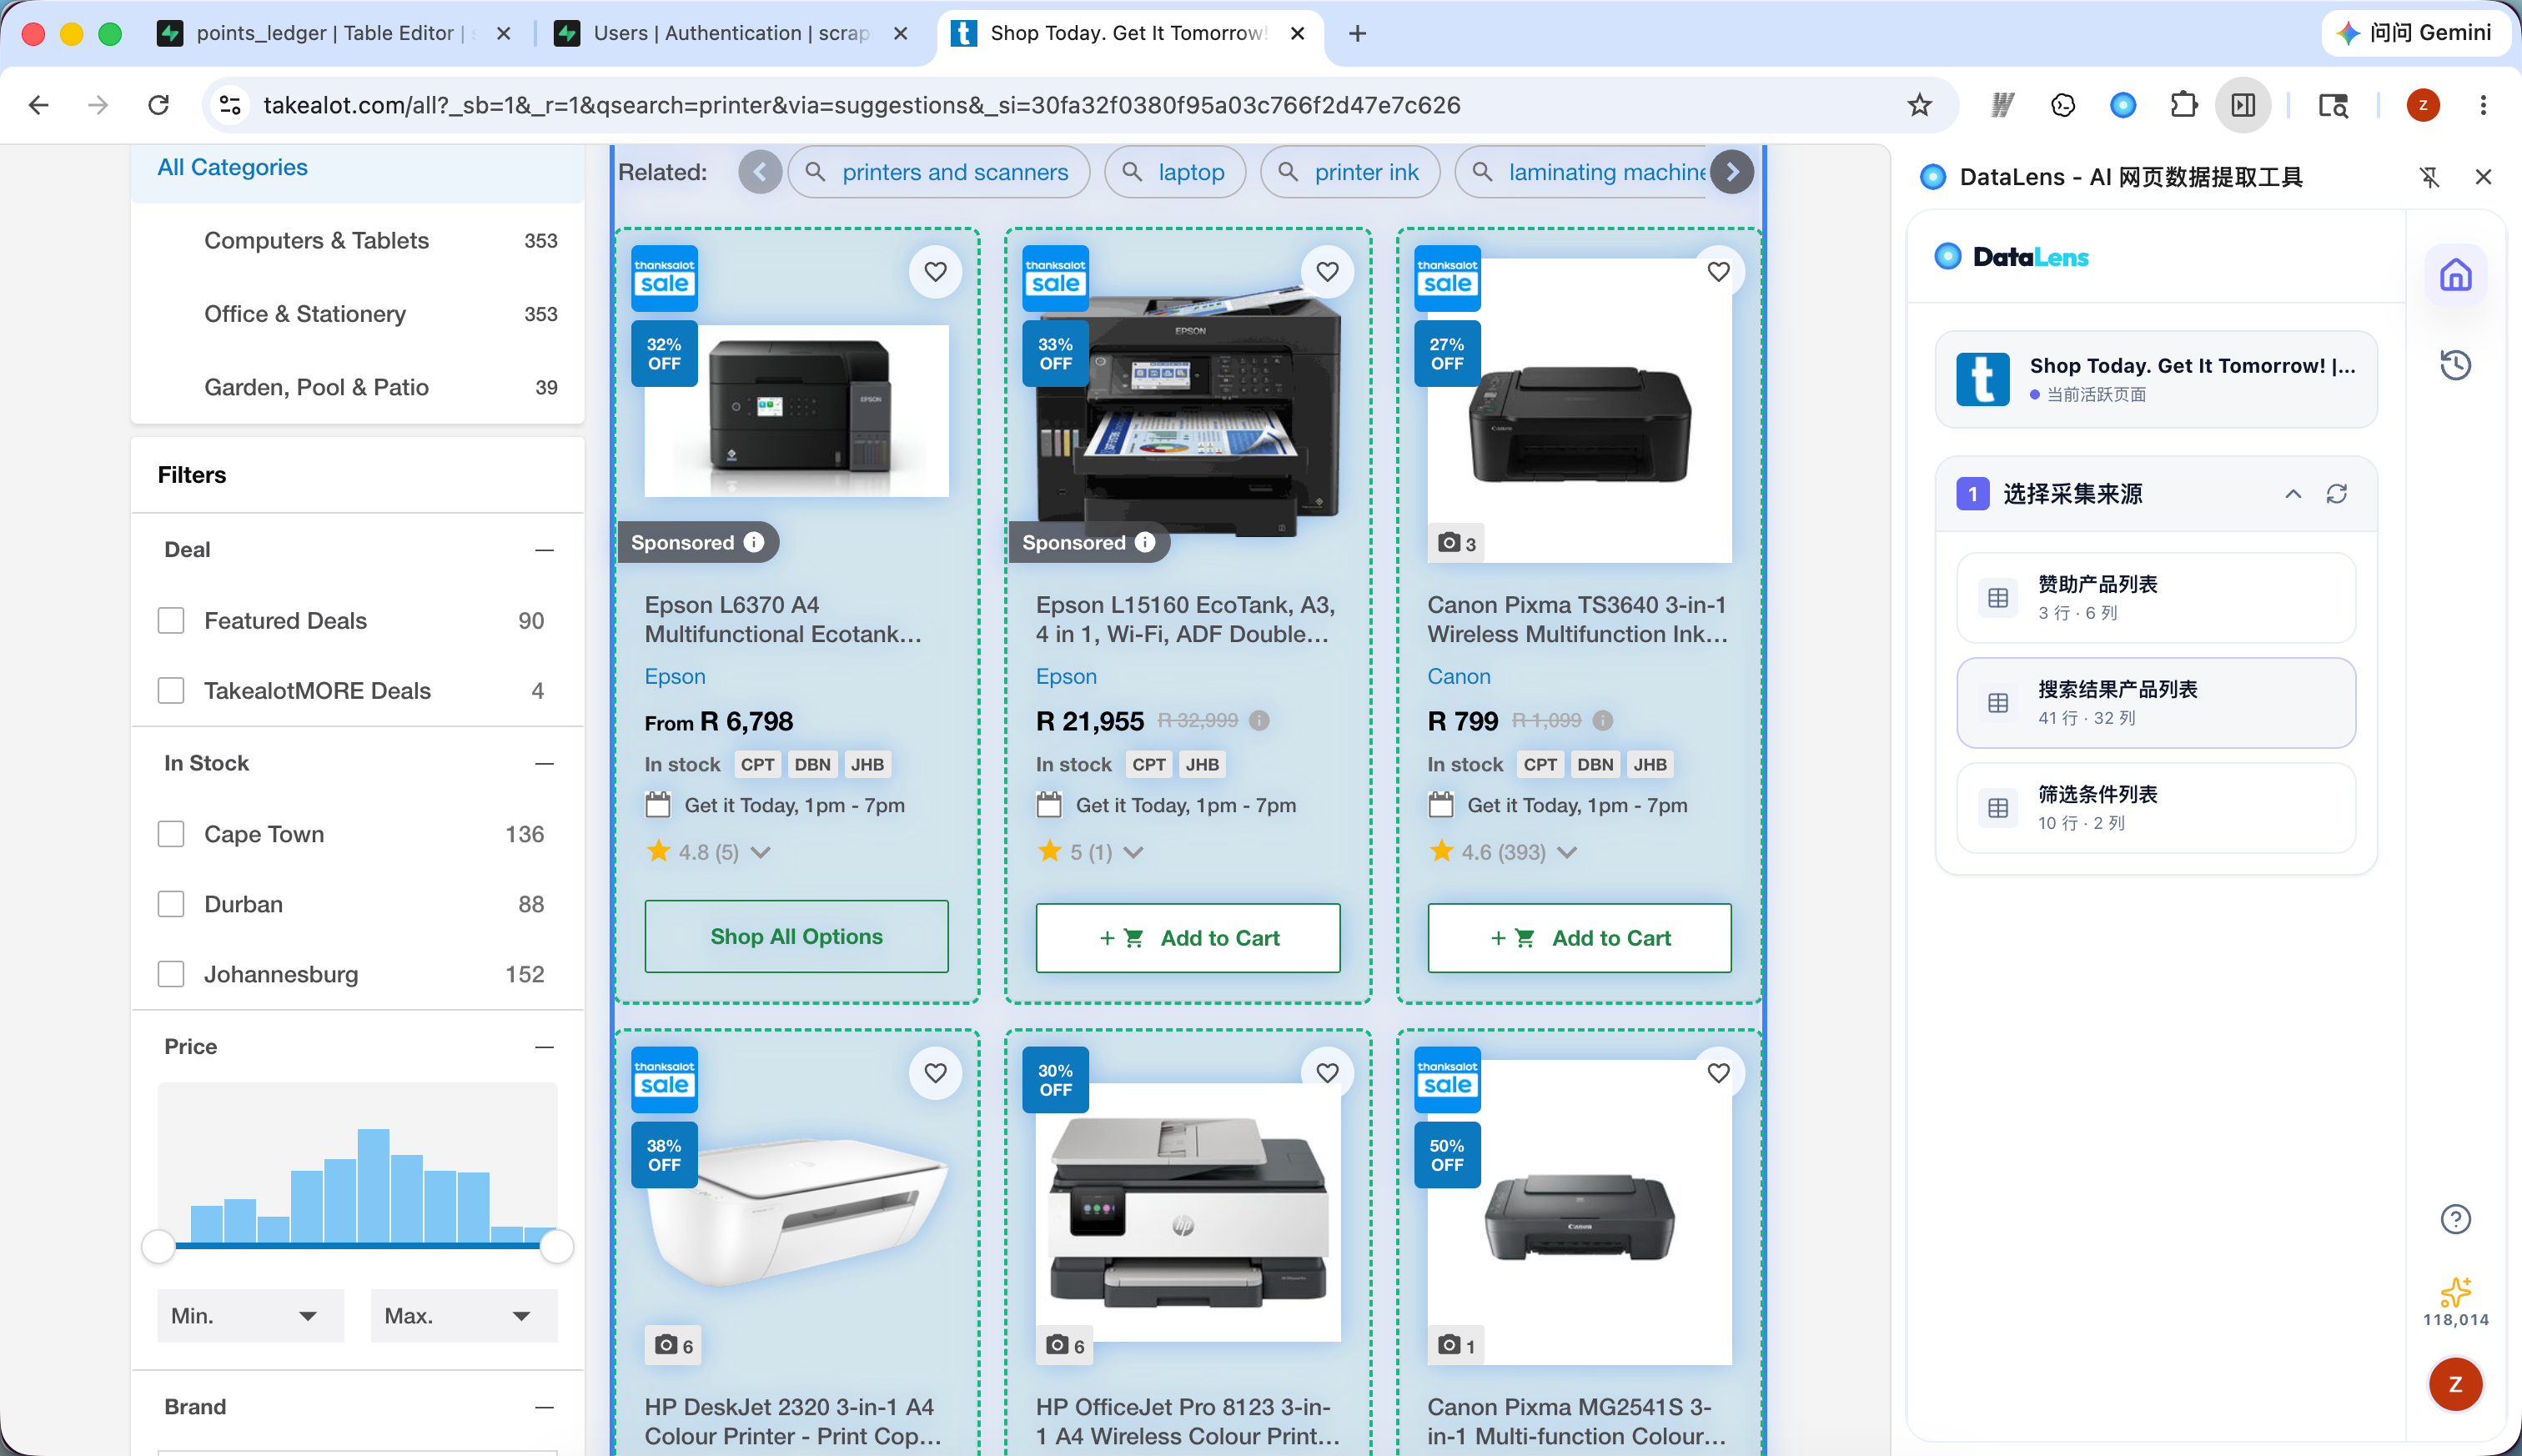Enable the Johannesburg stock filter
Screen dimensions: 2522x1456
point(171,974)
